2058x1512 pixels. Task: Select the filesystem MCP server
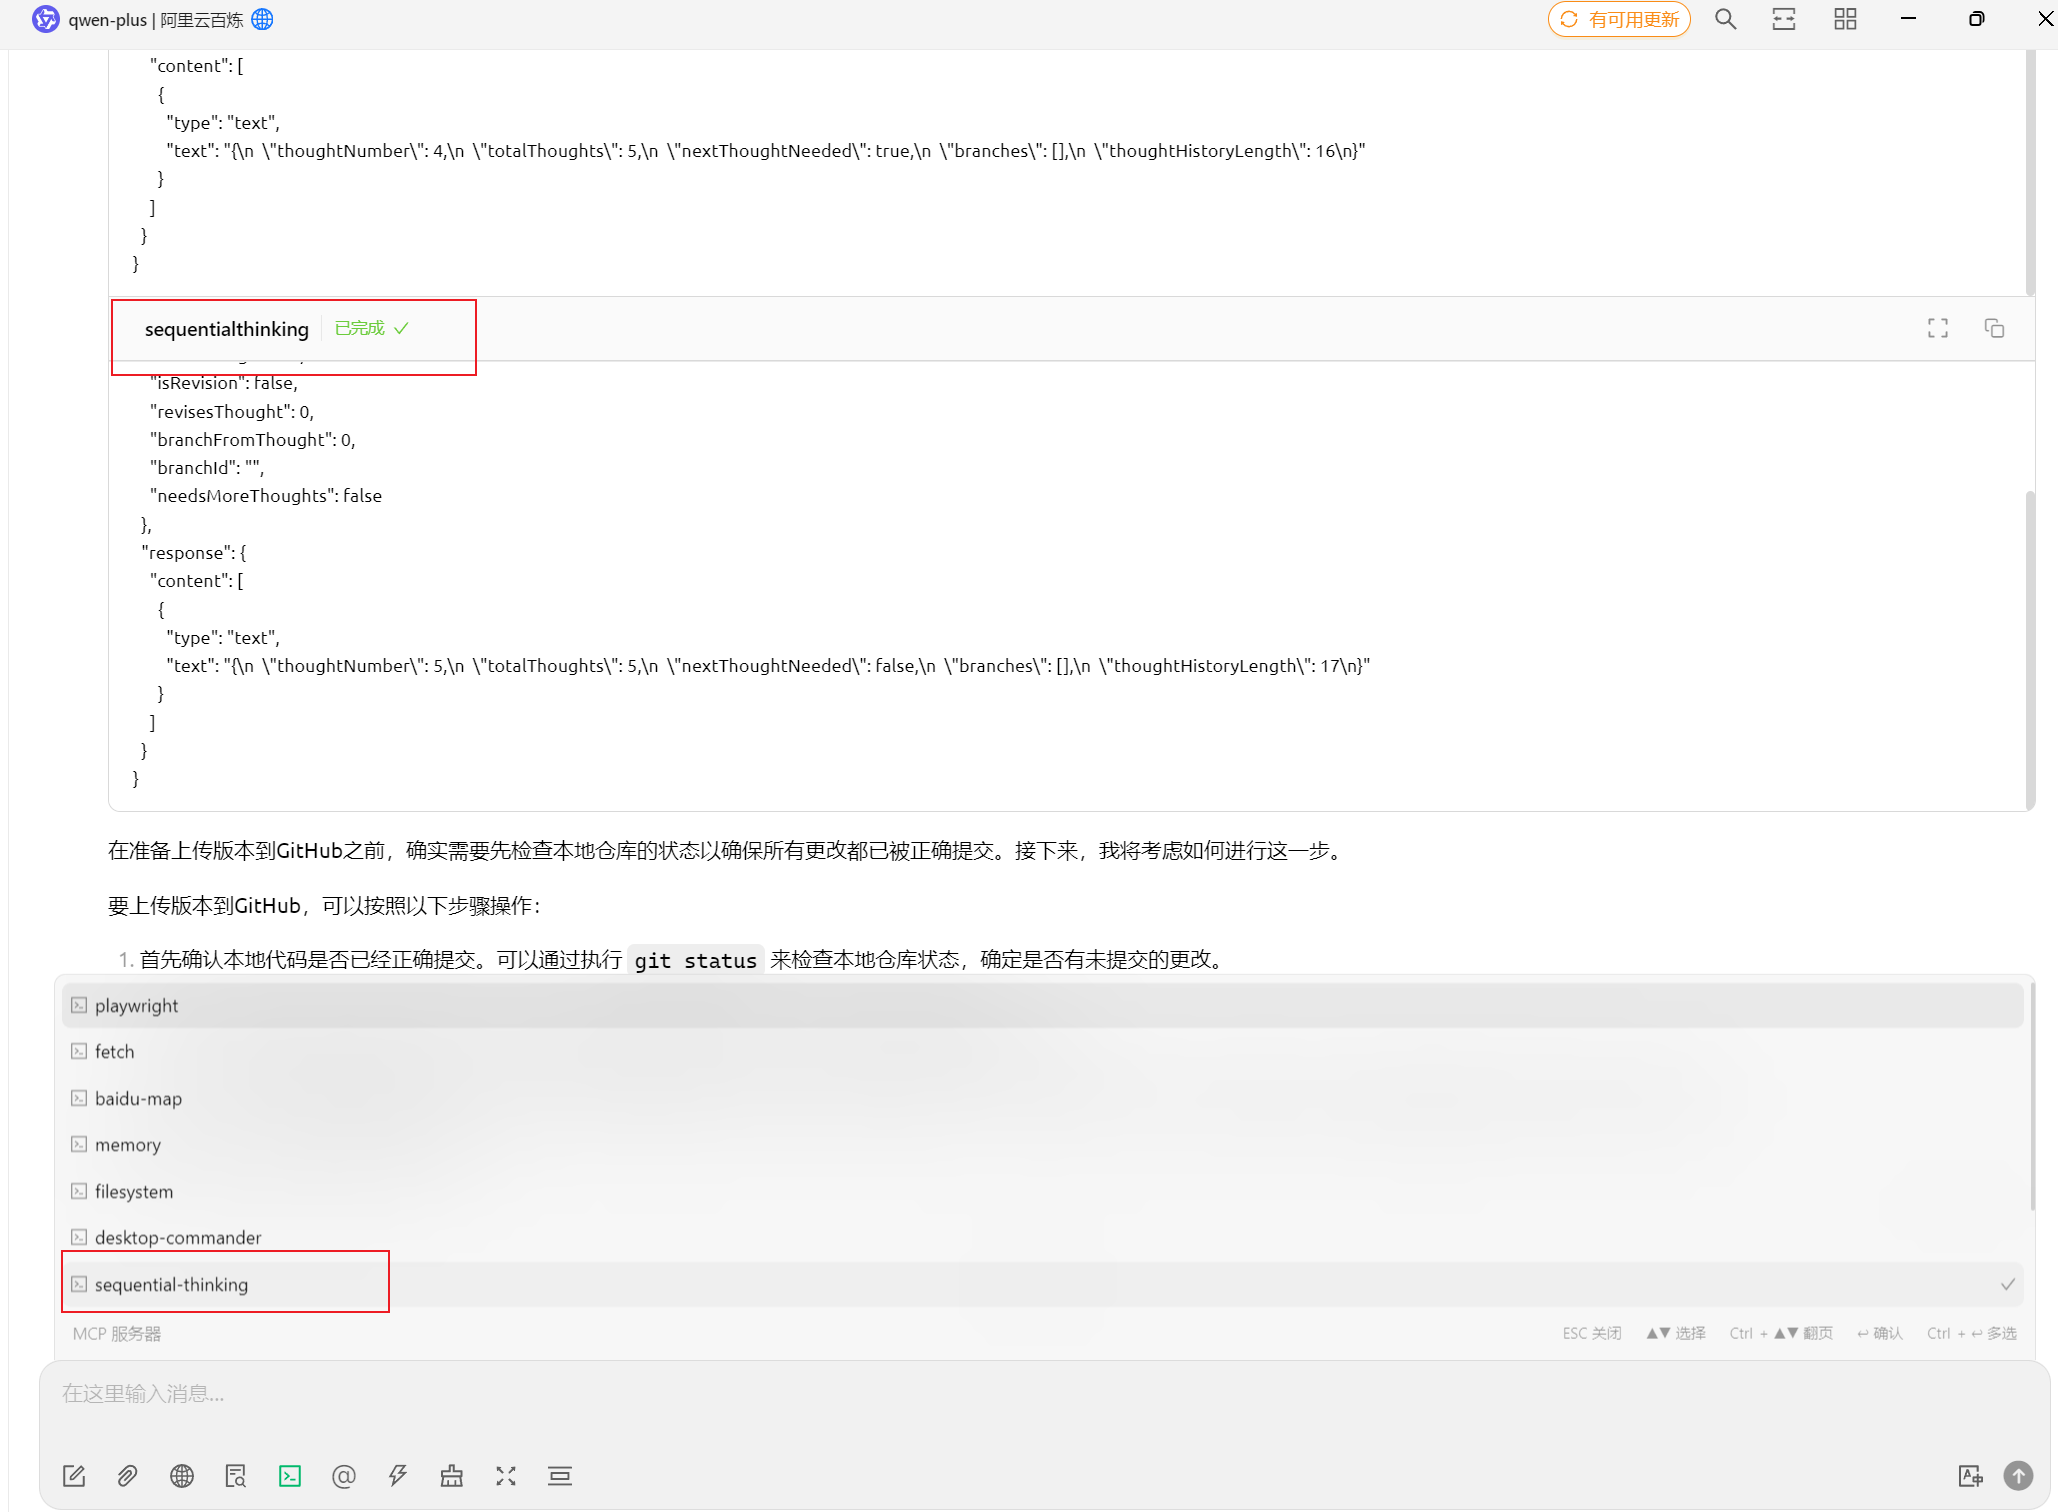coord(133,1191)
